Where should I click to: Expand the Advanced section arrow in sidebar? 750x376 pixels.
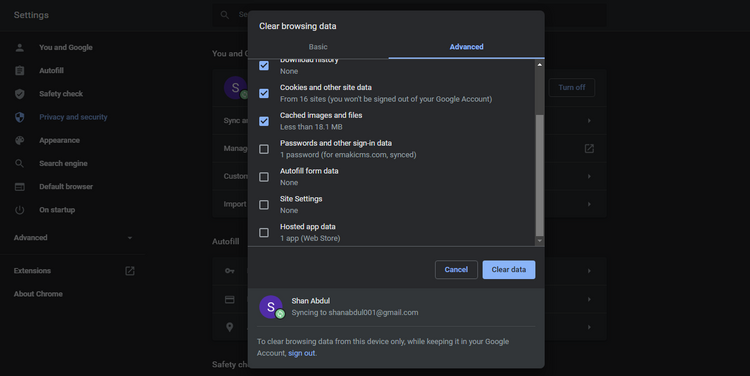[x=130, y=238]
